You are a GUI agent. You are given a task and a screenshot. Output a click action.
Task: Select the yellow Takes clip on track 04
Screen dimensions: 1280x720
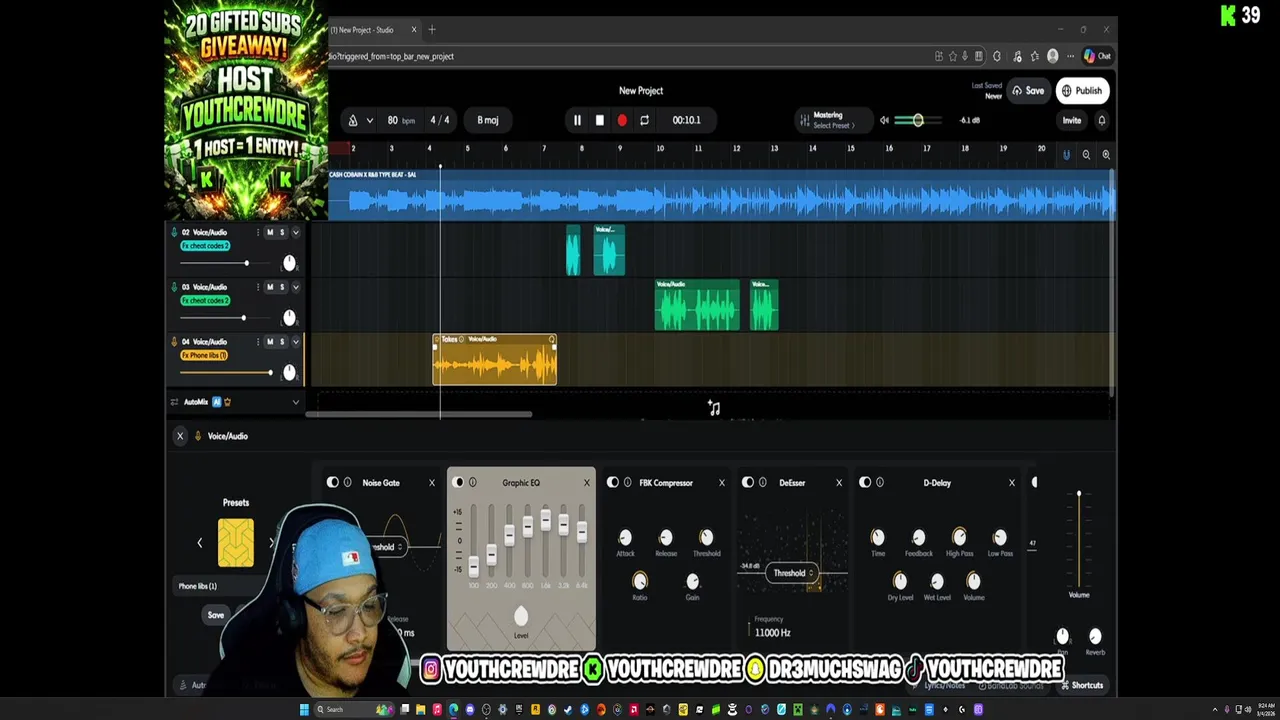pos(495,360)
